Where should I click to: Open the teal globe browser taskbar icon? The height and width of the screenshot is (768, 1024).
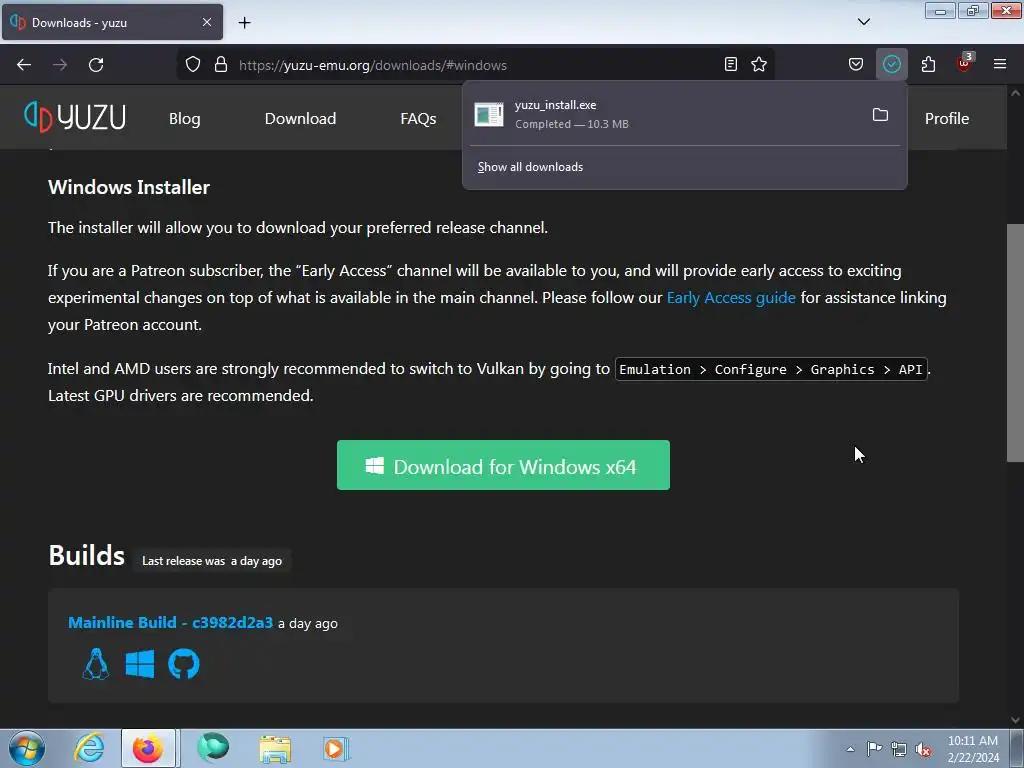pyautogui.click(x=213, y=748)
